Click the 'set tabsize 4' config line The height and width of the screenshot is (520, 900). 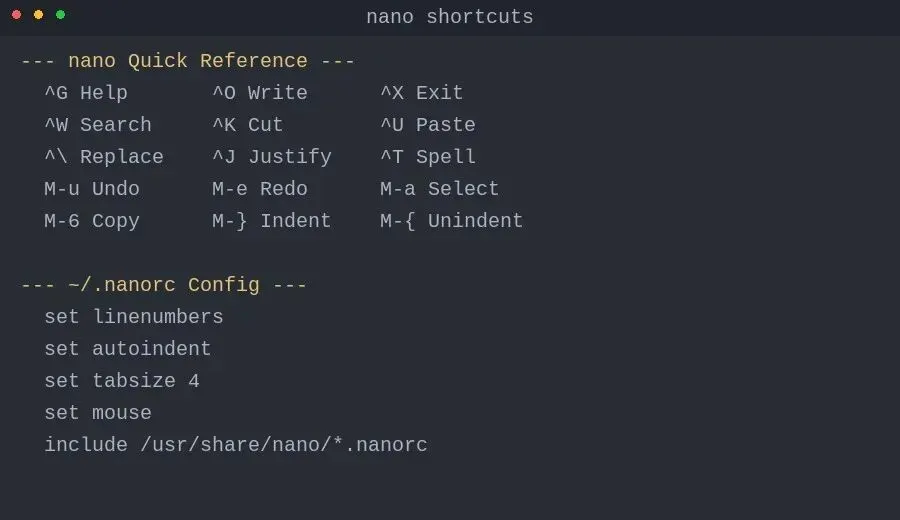click(x=122, y=381)
